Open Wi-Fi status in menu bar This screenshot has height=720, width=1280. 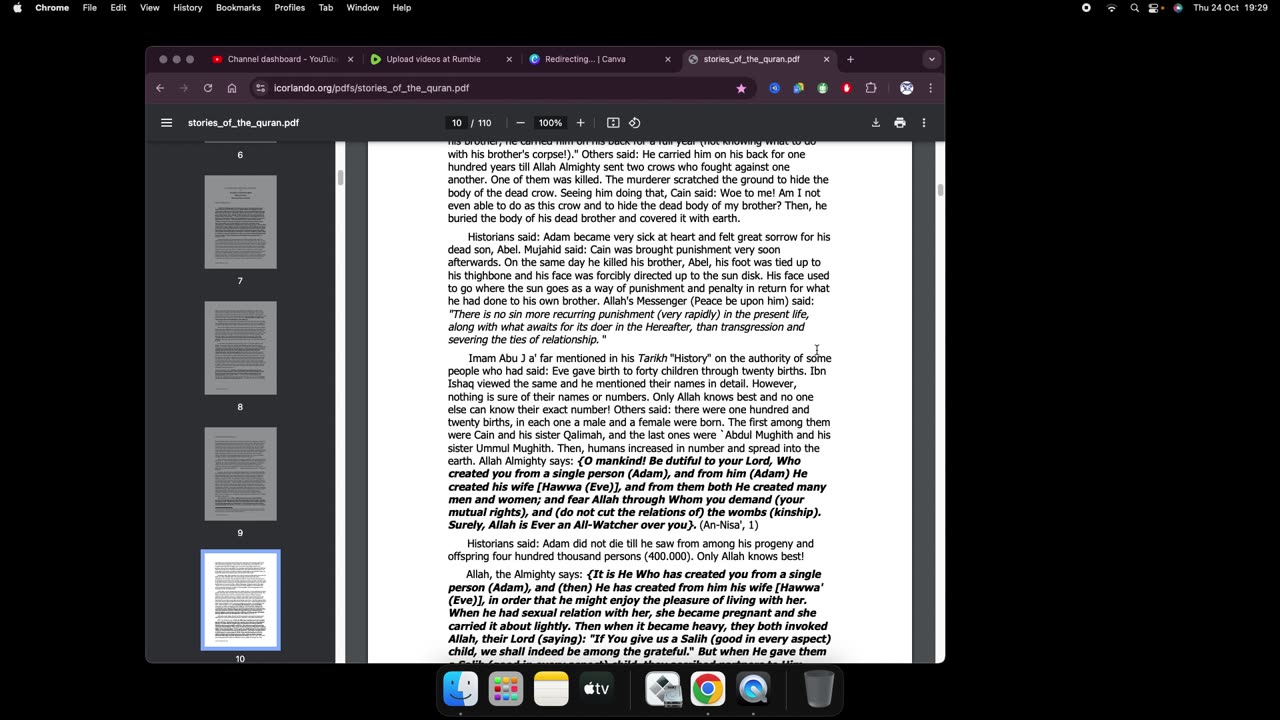(x=1111, y=8)
